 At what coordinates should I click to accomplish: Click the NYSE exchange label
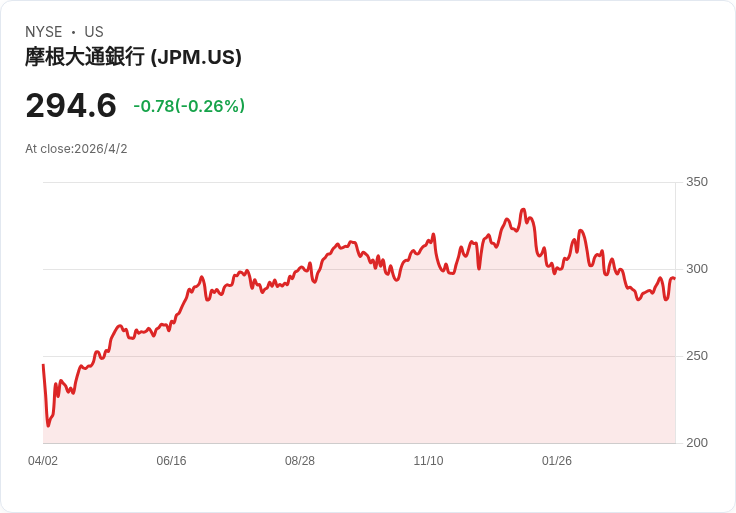(44, 32)
